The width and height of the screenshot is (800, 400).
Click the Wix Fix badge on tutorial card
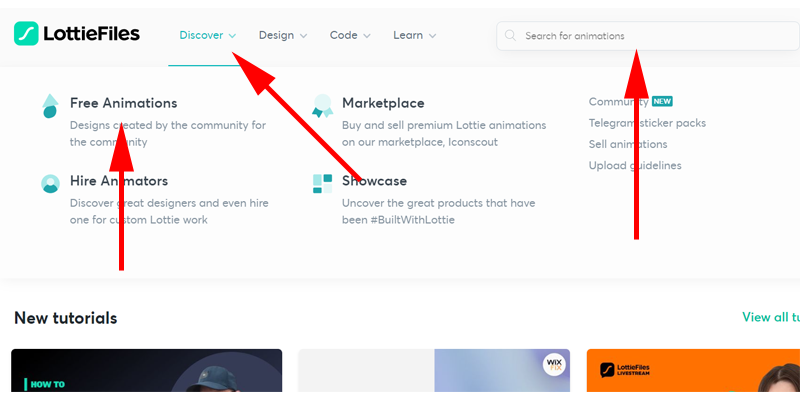click(554, 365)
